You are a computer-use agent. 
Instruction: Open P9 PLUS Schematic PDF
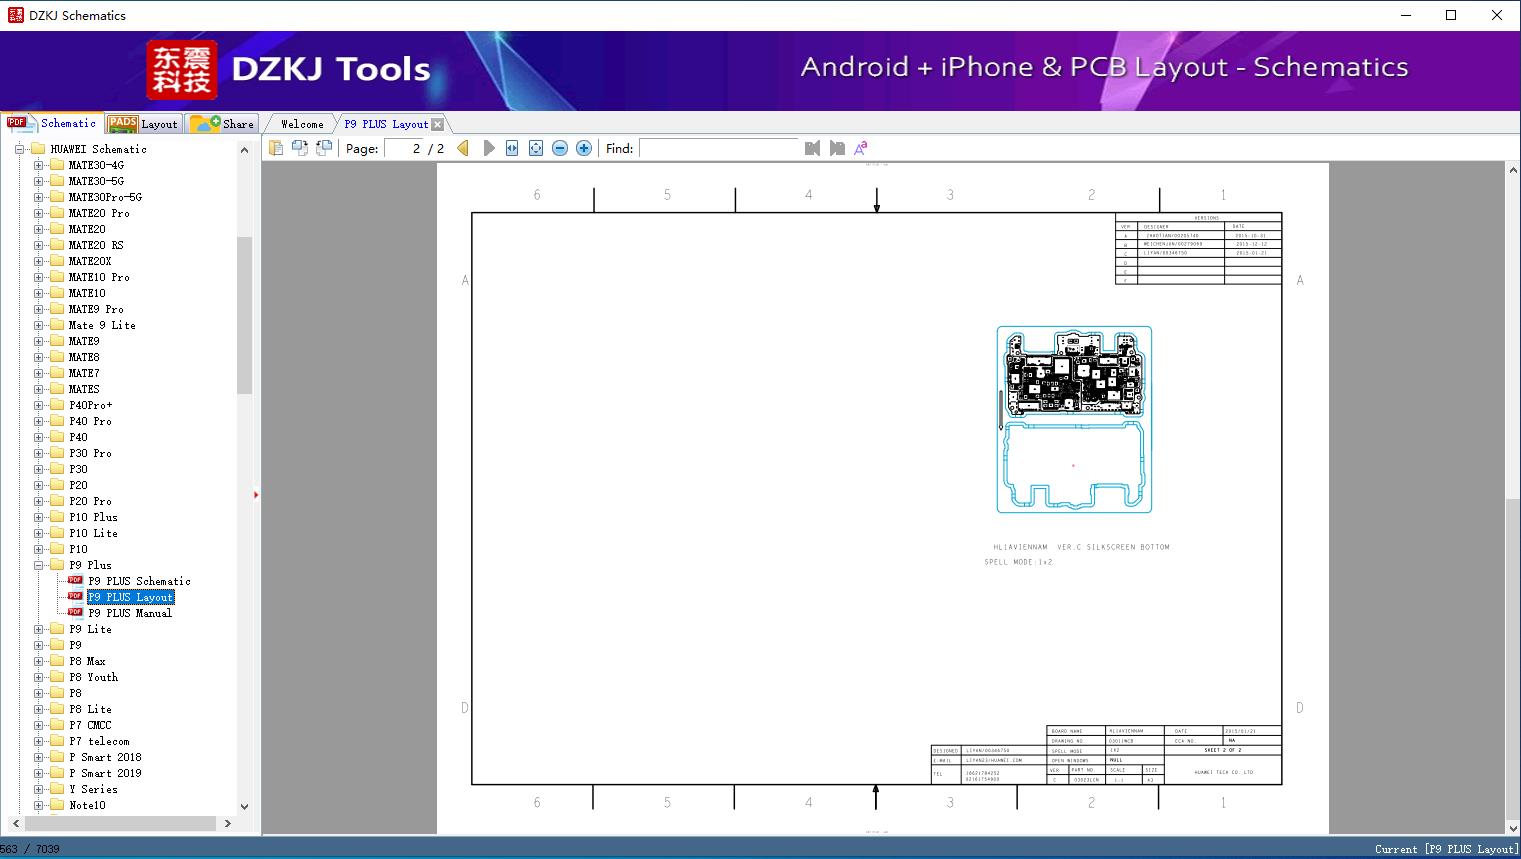pyautogui.click(x=139, y=581)
